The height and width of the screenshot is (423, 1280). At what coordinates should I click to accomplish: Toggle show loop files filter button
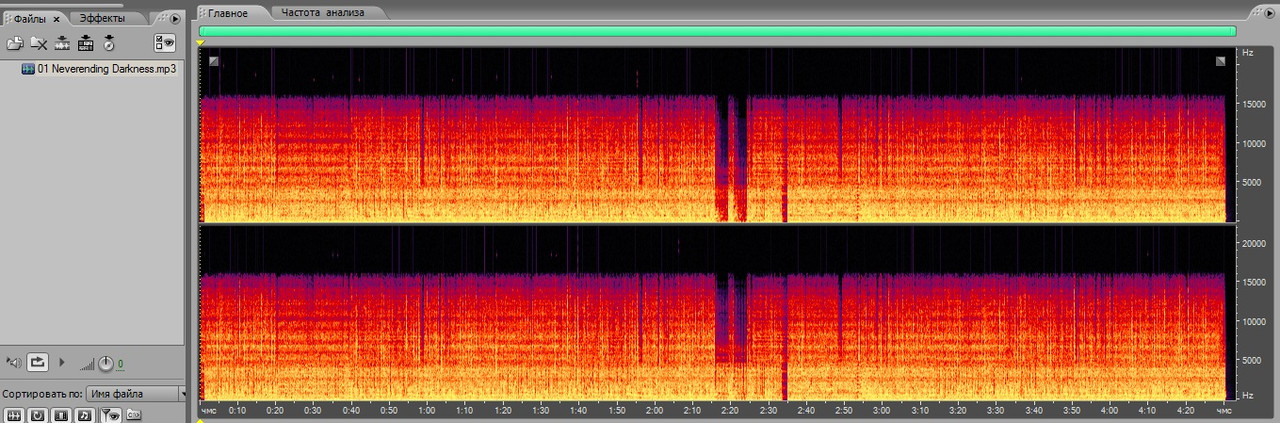(37, 415)
